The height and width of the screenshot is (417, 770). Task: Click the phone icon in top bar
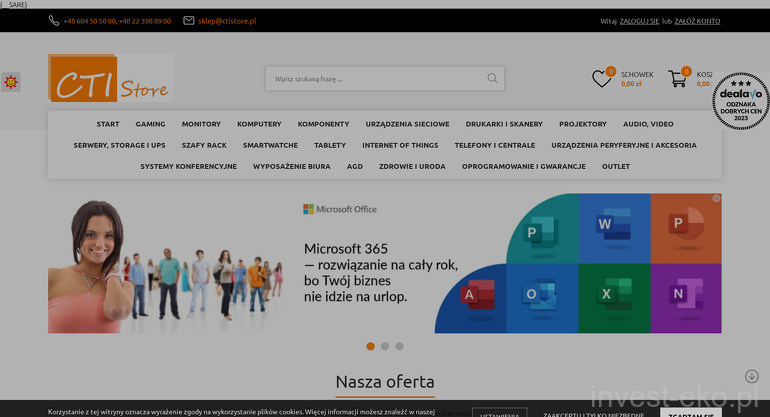click(54, 21)
